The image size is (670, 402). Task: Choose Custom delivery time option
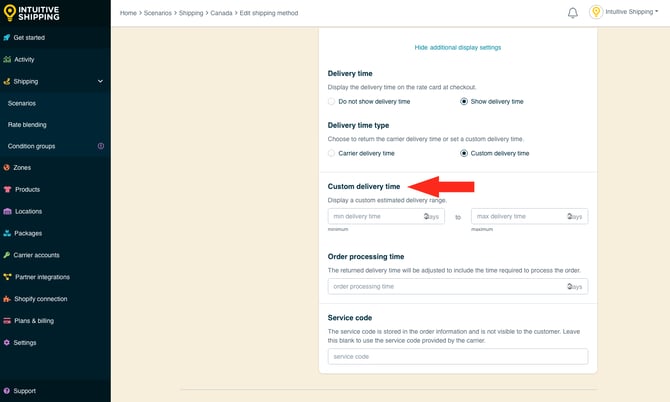[x=464, y=153]
